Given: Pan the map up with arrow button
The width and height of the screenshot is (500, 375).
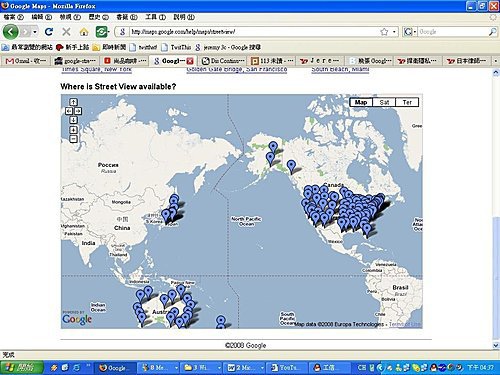Looking at the screenshot, I should tap(73, 102).
